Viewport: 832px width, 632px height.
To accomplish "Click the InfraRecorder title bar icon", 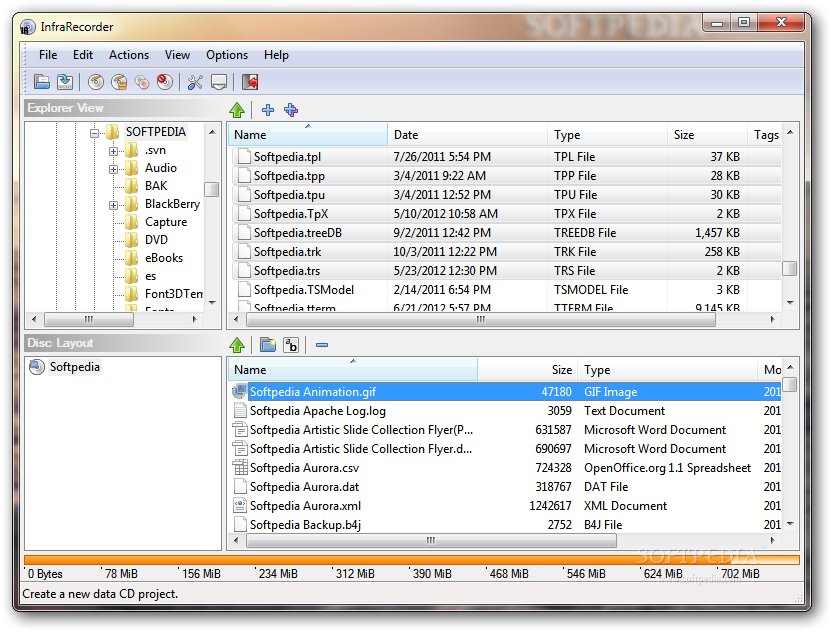I will 28,27.
